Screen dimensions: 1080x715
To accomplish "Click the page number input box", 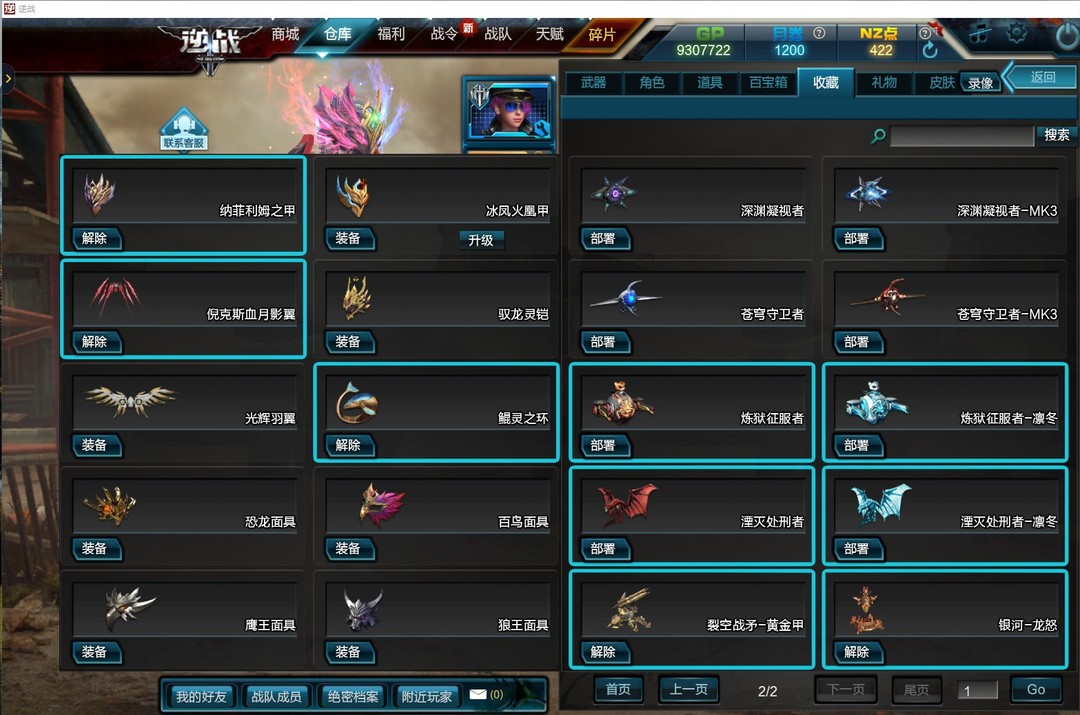I will (x=977, y=690).
